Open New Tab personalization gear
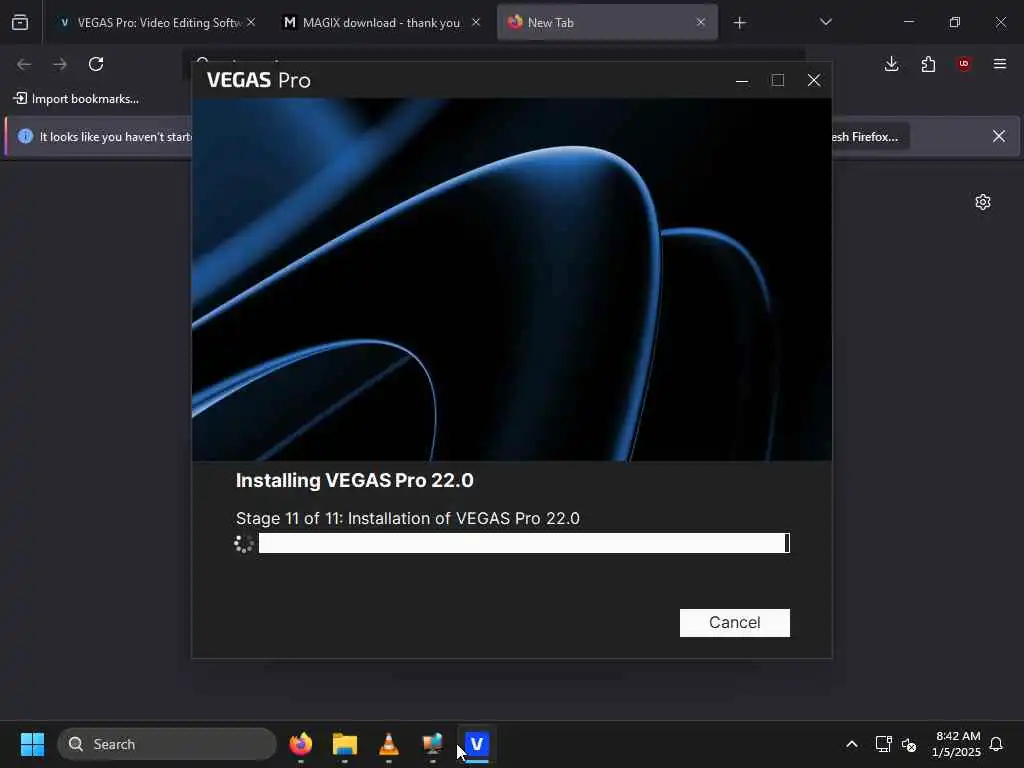Screen dimensions: 1024x768 tap(983, 202)
